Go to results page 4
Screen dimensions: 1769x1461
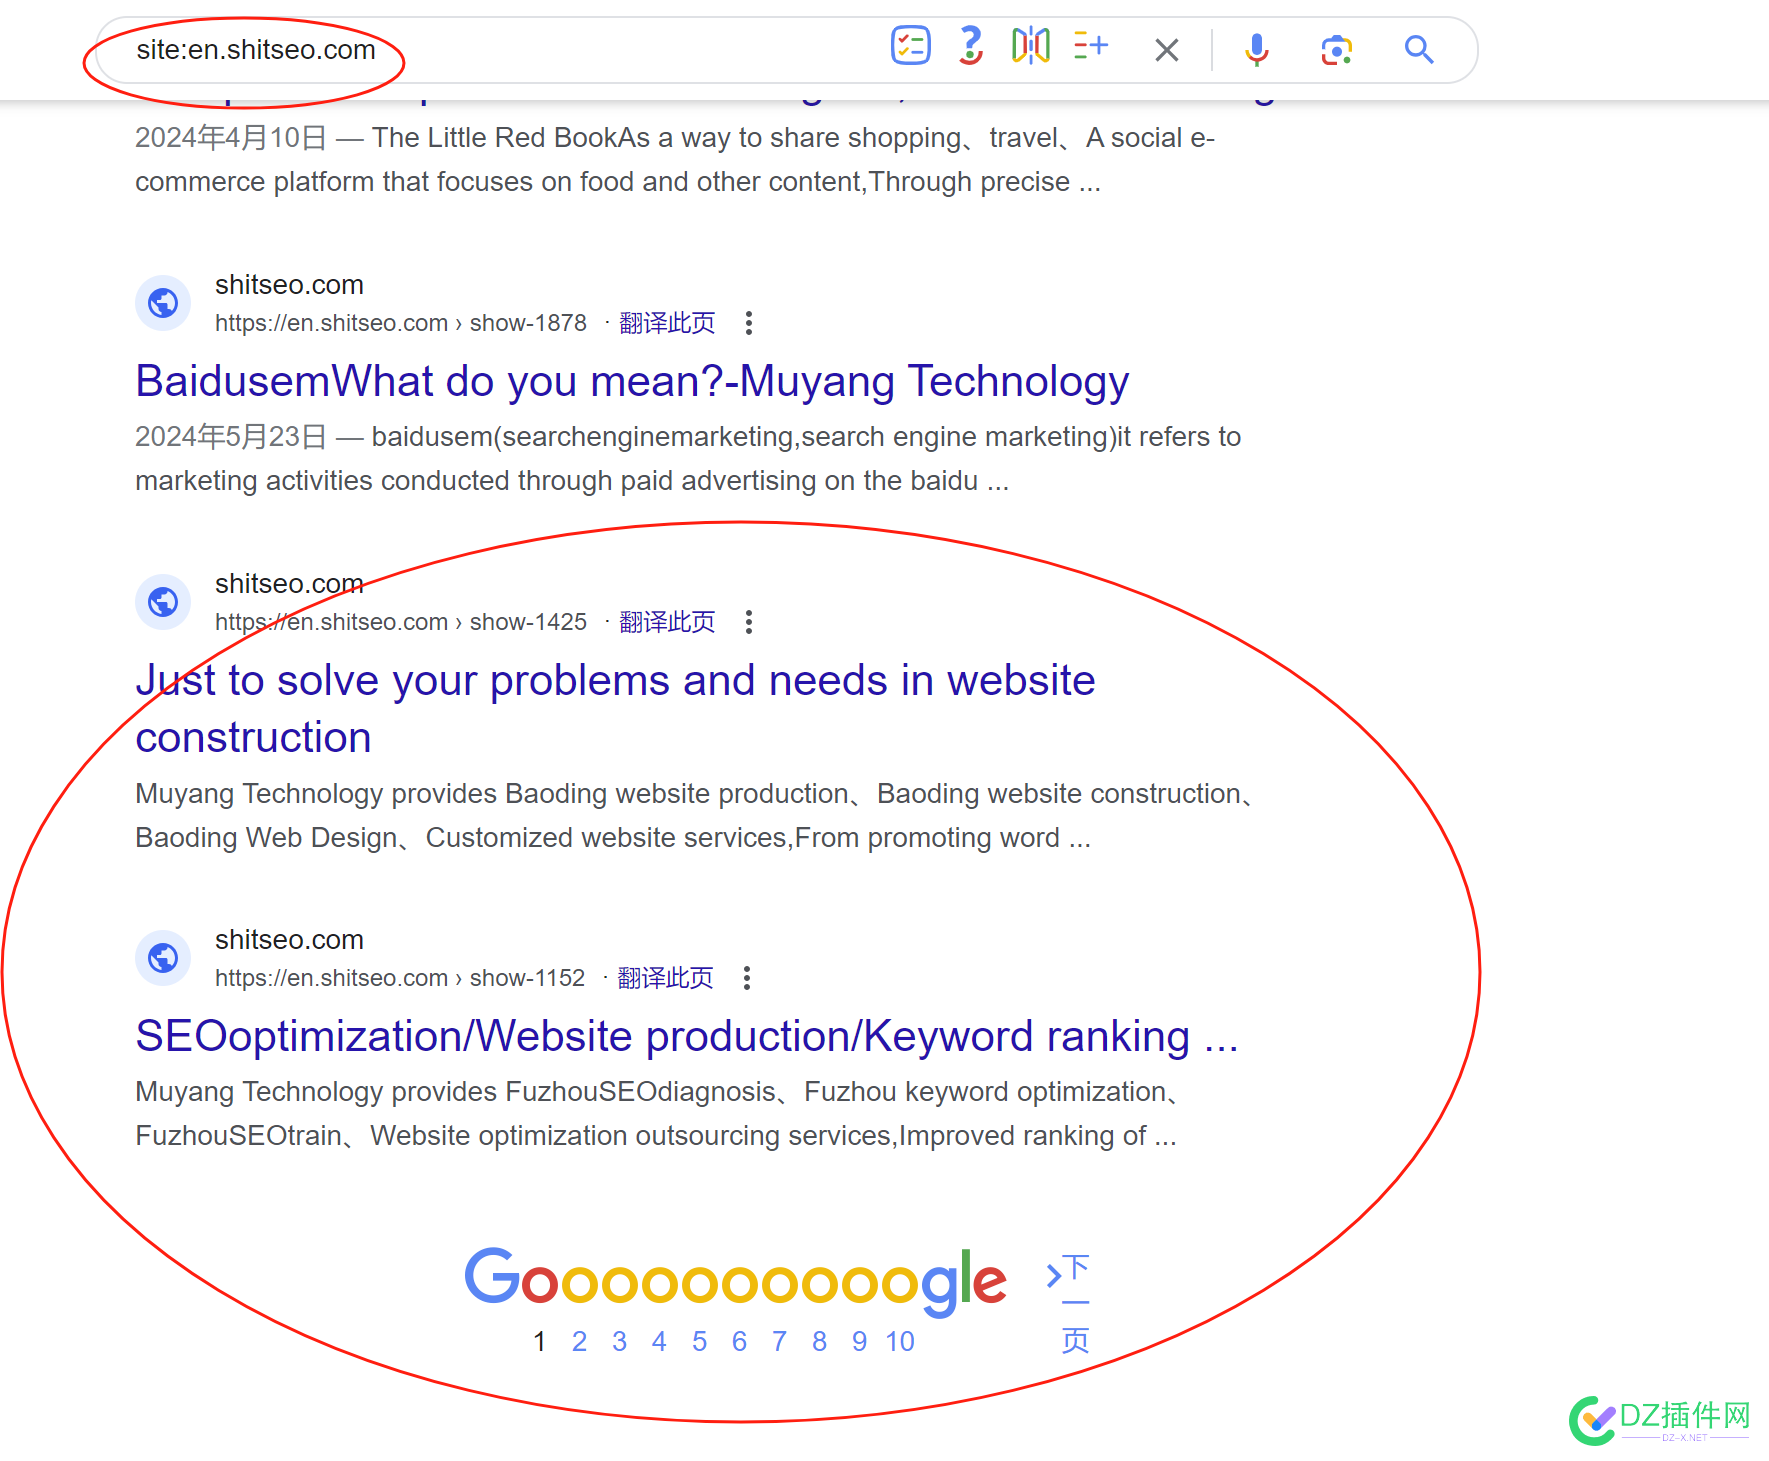(x=659, y=1342)
